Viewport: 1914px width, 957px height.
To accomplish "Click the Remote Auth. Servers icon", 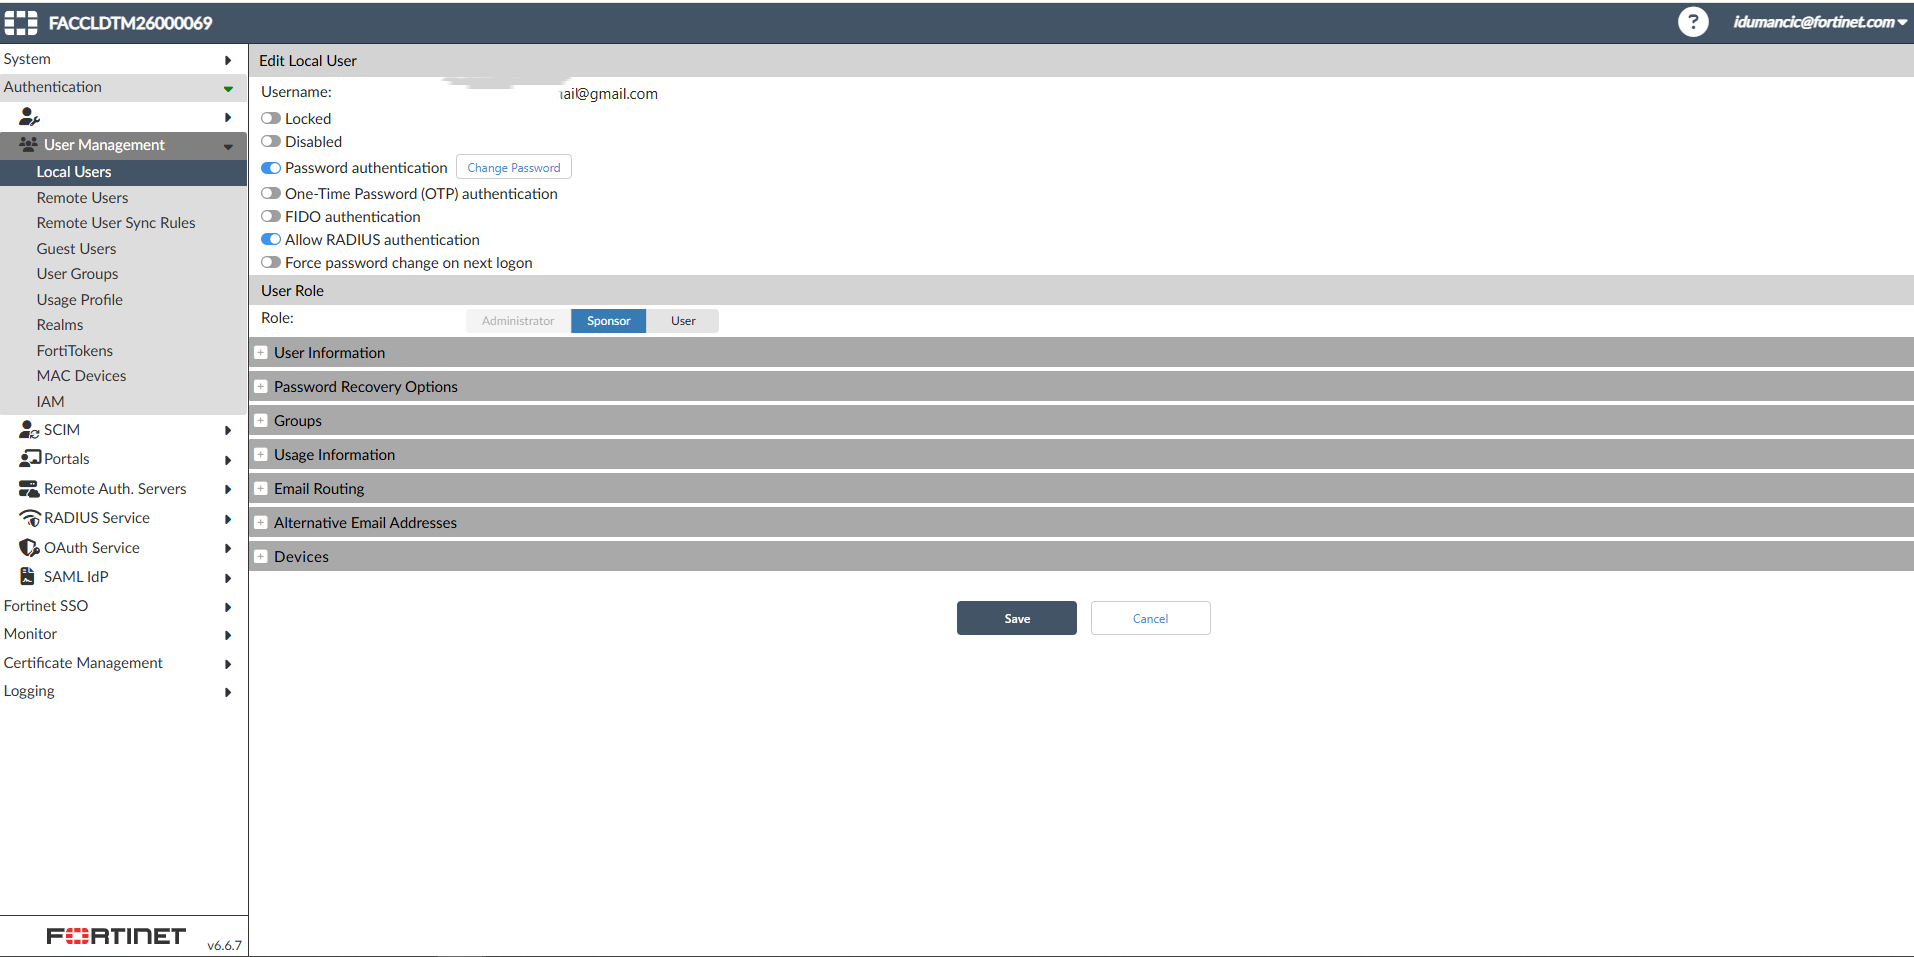I will (29, 489).
